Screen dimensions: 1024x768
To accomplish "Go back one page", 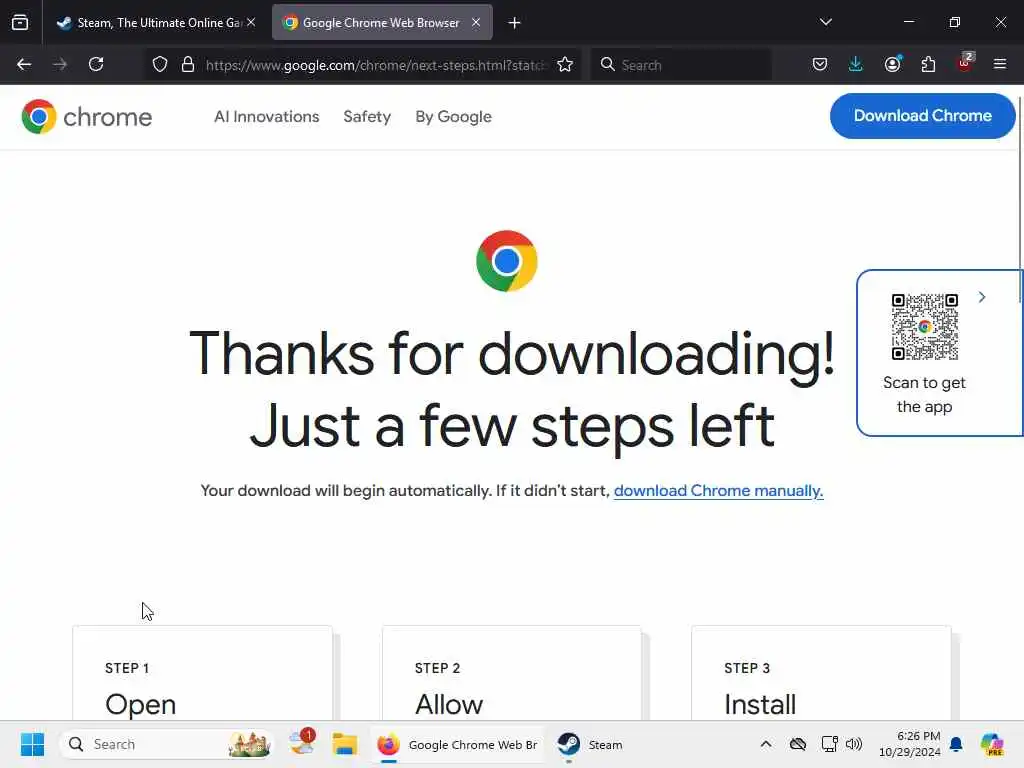I will (x=24, y=64).
